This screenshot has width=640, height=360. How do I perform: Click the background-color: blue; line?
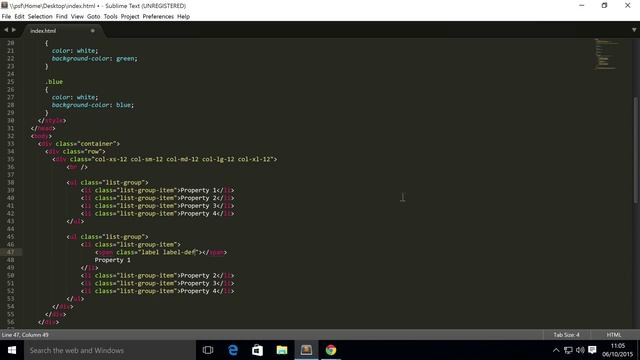click(x=93, y=105)
